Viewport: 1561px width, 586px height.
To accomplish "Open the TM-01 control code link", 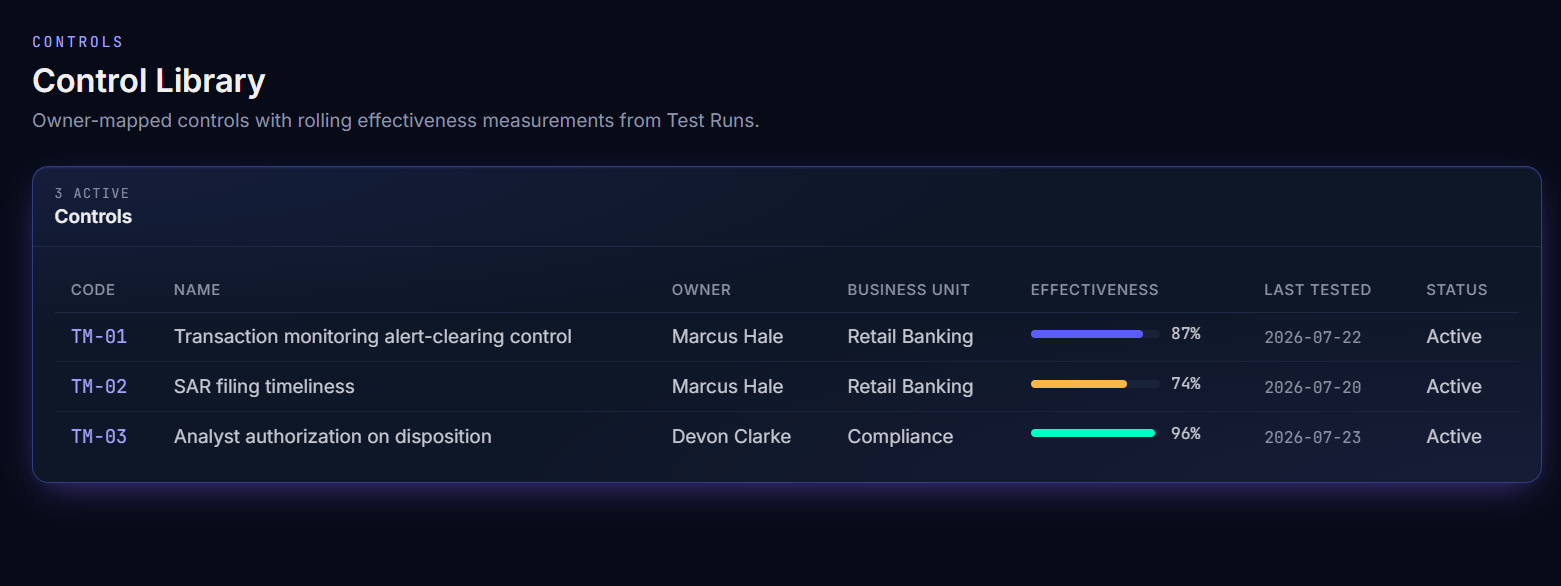I will 99,337.
